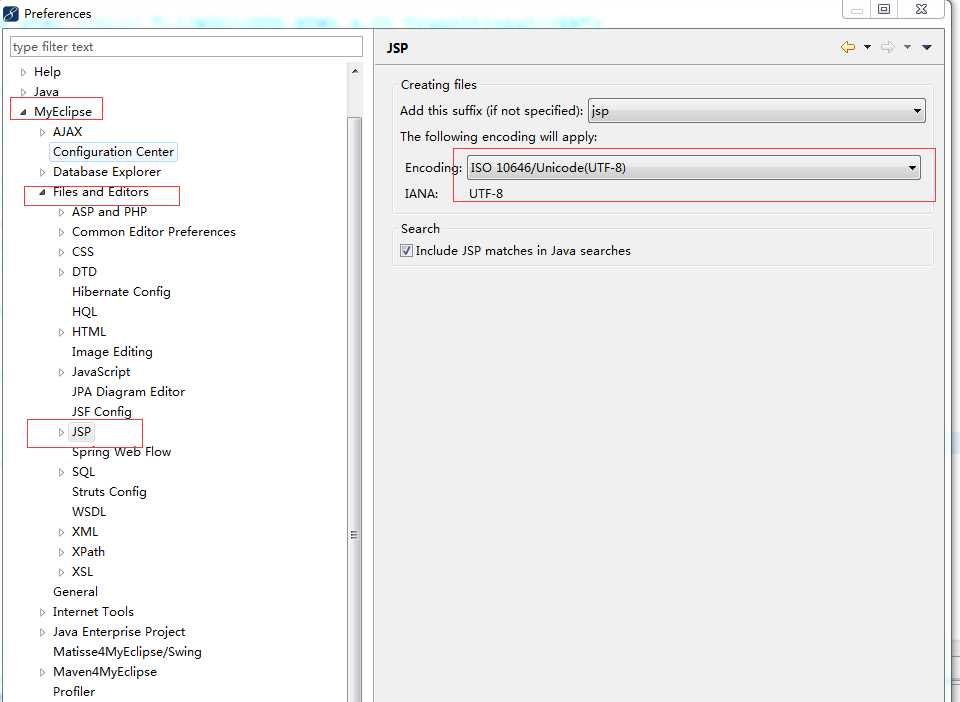Screen dimensions: 960x702
Task: Select Hibernate Config preference page
Action: (121, 292)
